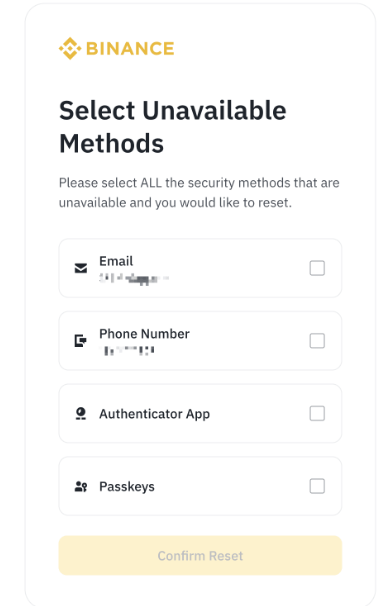The height and width of the screenshot is (606, 382).
Task: Click the blurred number under Phone Number
Action: pyautogui.click(x=128, y=351)
